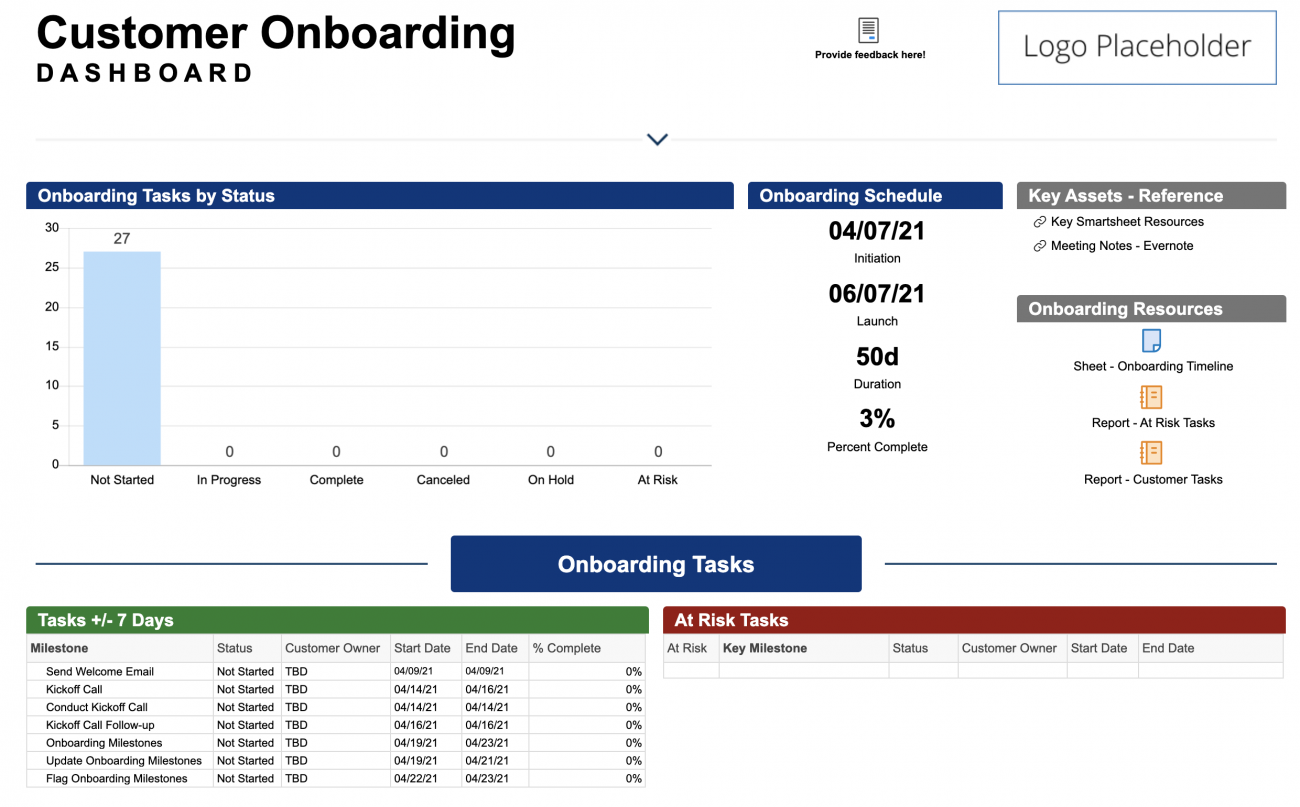Click the Logo Placeholder box

1137,47
